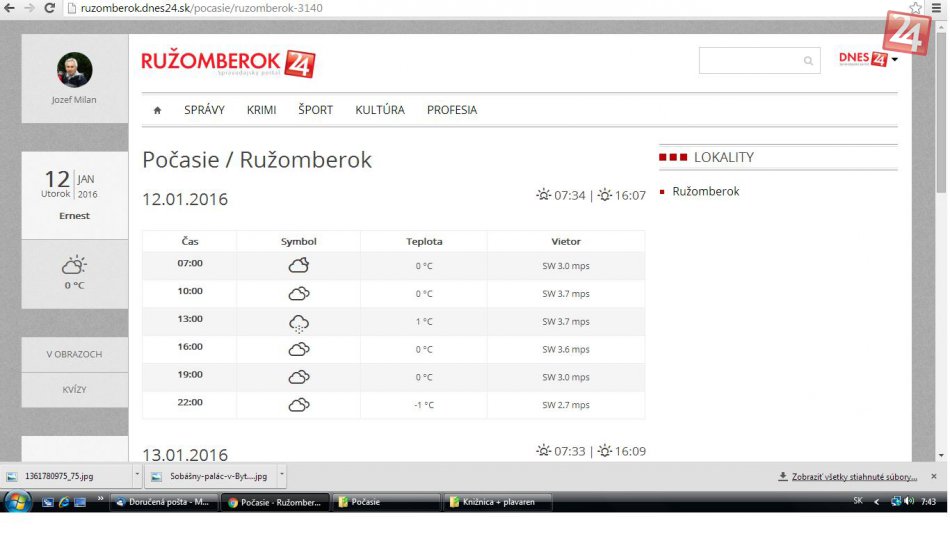The image size is (950, 534).
Task: Navigate to the KULTÚRA section
Action: (380, 110)
